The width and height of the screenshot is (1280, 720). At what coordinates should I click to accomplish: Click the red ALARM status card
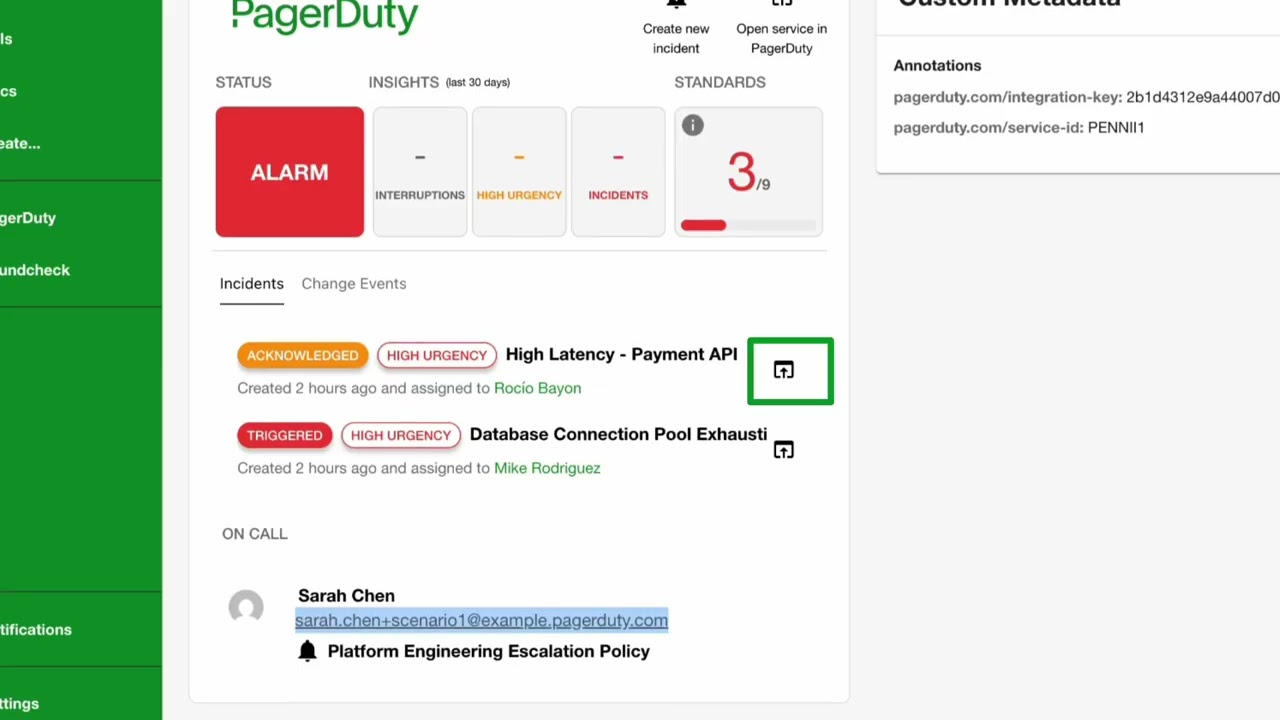(290, 172)
